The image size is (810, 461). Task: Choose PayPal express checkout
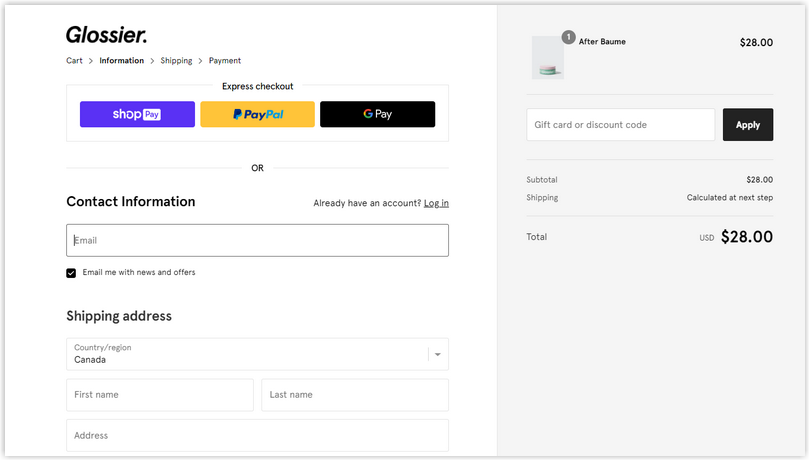(x=257, y=114)
